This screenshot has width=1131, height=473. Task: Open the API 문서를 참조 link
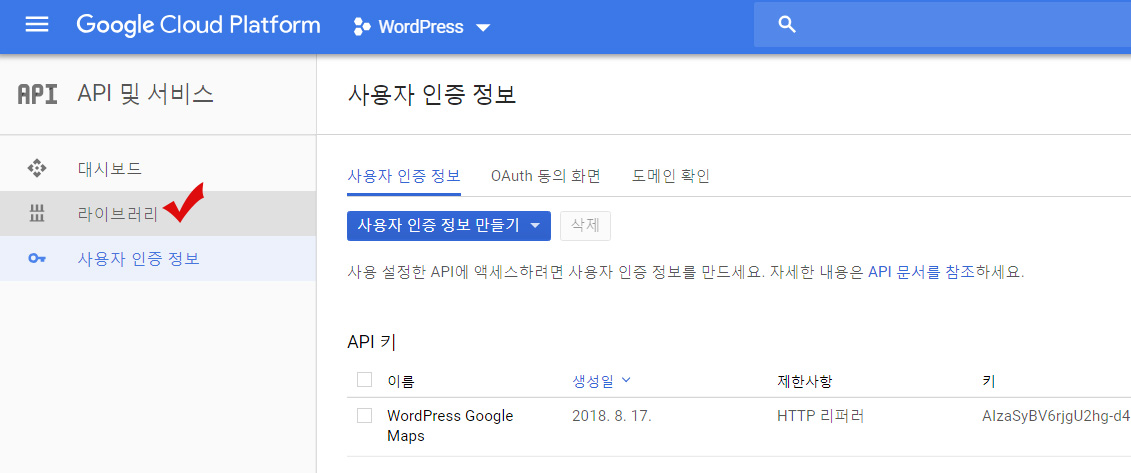coord(922,273)
